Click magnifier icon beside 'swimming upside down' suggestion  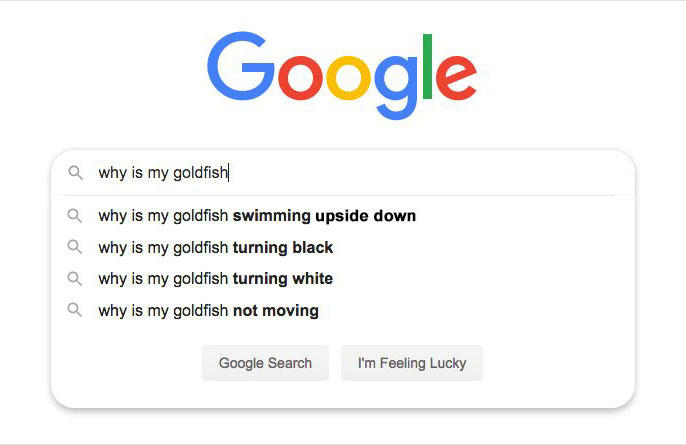click(74, 216)
